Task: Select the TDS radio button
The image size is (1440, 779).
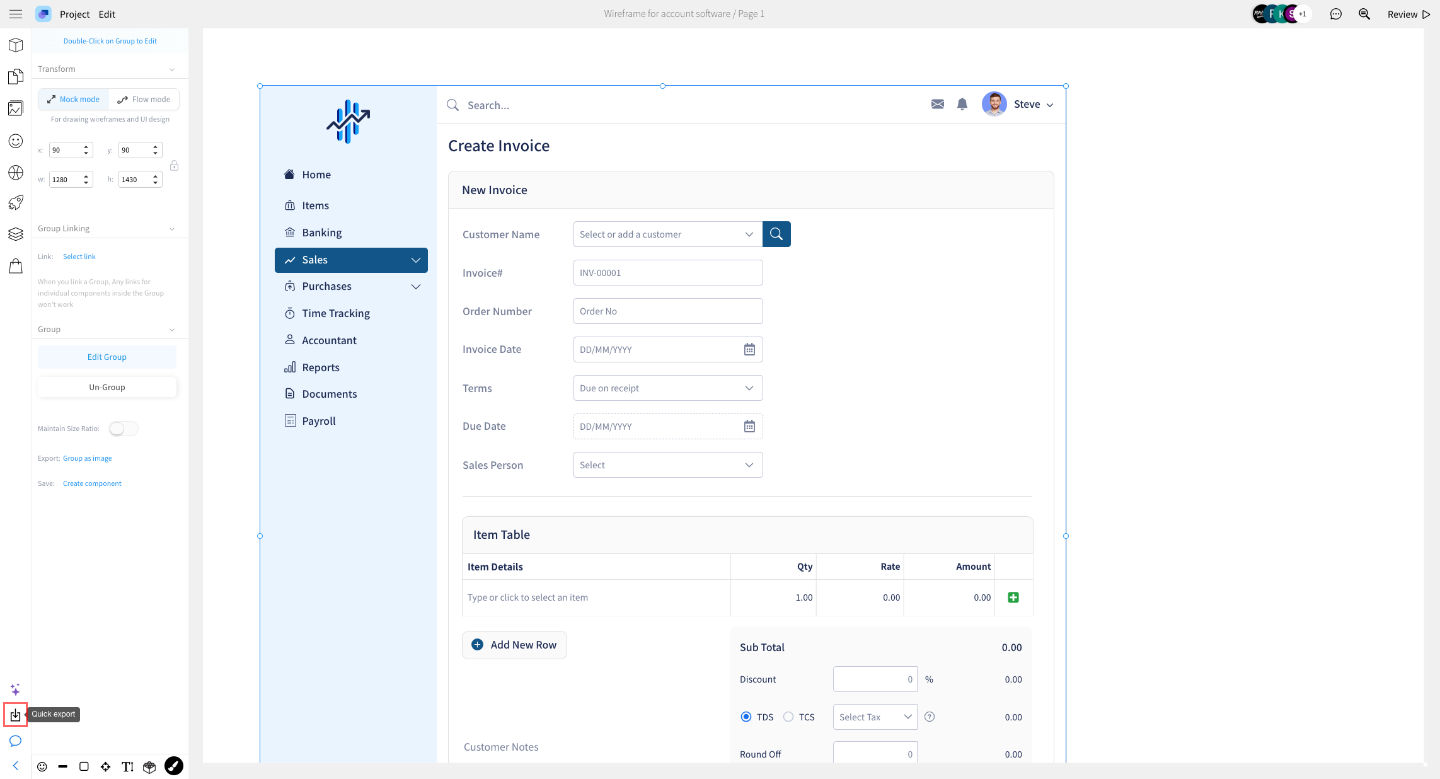Action: coord(746,717)
